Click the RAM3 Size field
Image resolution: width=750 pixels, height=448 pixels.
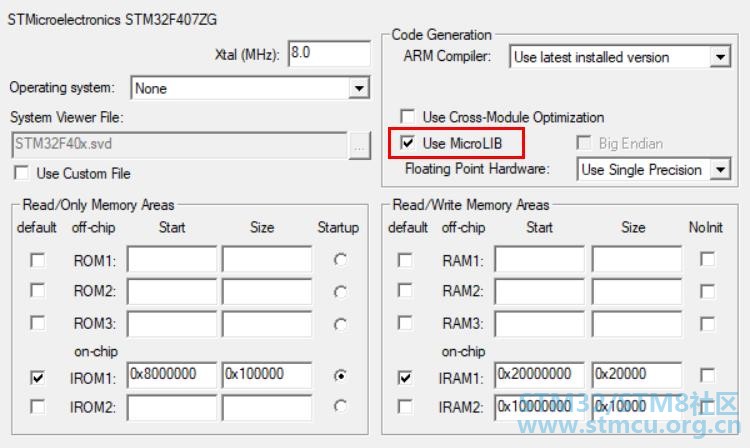tap(637, 324)
